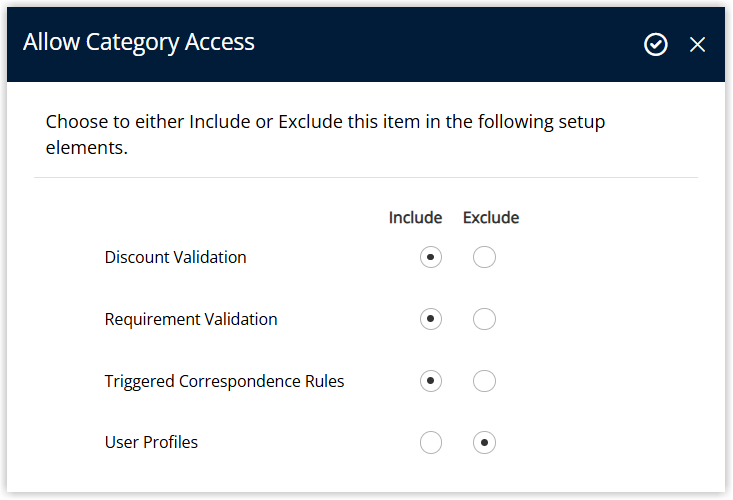
Task: Close the Allow Category Access dialog
Action: 697,44
